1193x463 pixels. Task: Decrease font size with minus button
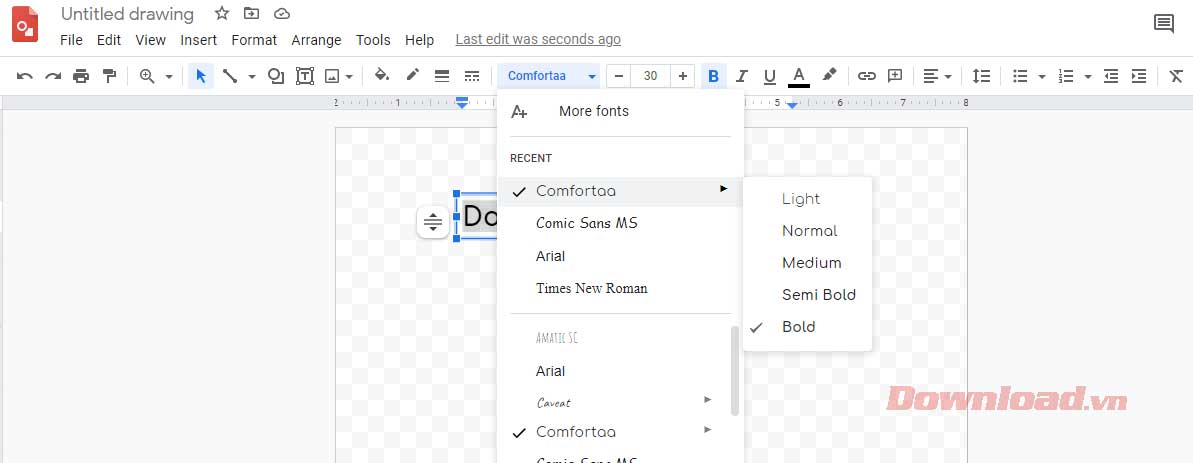pyautogui.click(x=619, y=76)
